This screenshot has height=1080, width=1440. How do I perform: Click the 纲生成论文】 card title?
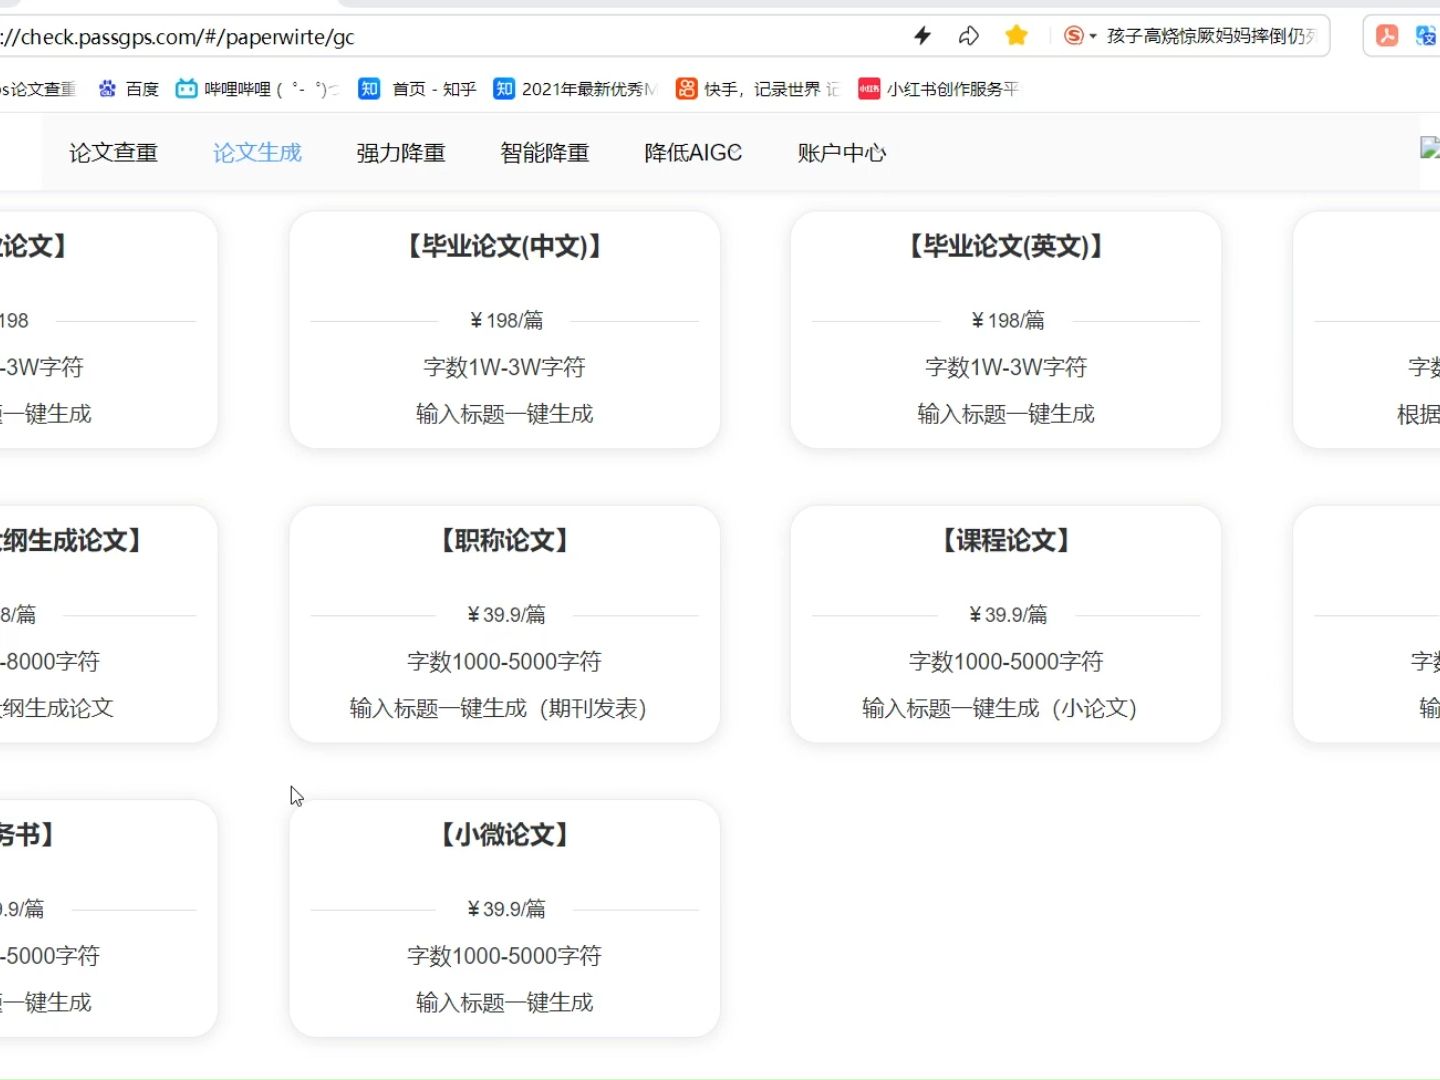coord(72,541)
